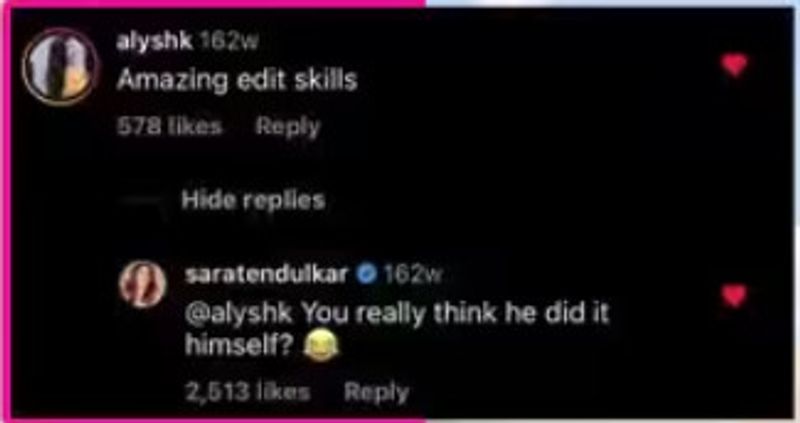
Task: Reply to the alyshk comment
Action: [288, 127]
